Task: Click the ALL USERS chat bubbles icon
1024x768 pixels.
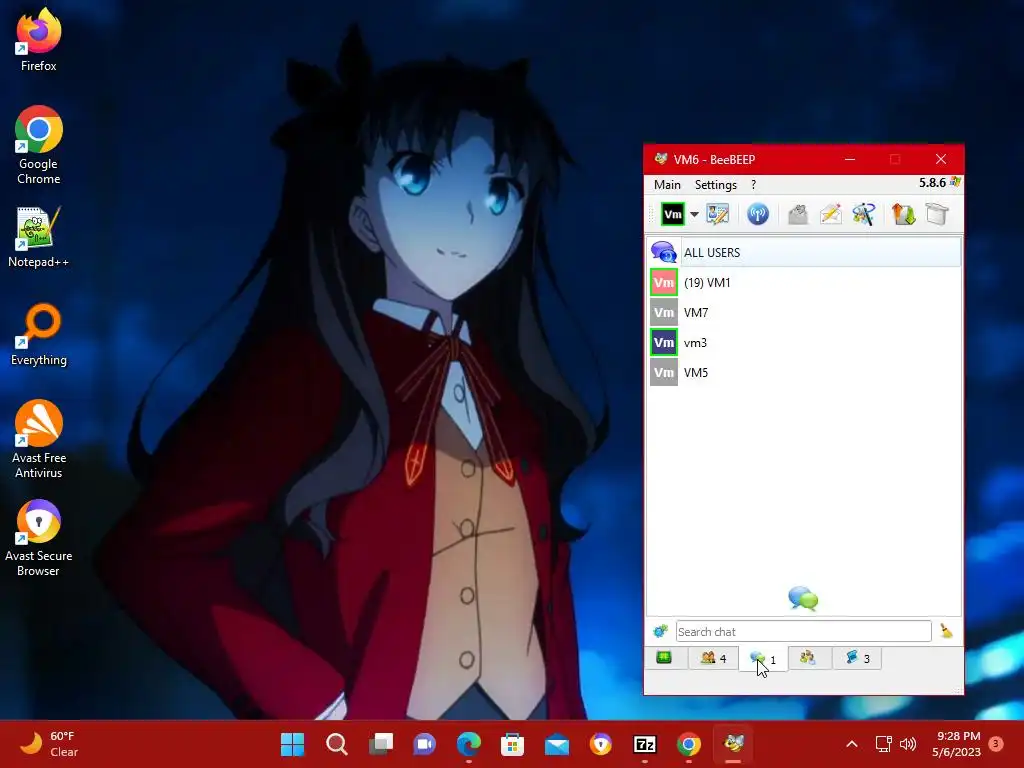Action: 664,253
